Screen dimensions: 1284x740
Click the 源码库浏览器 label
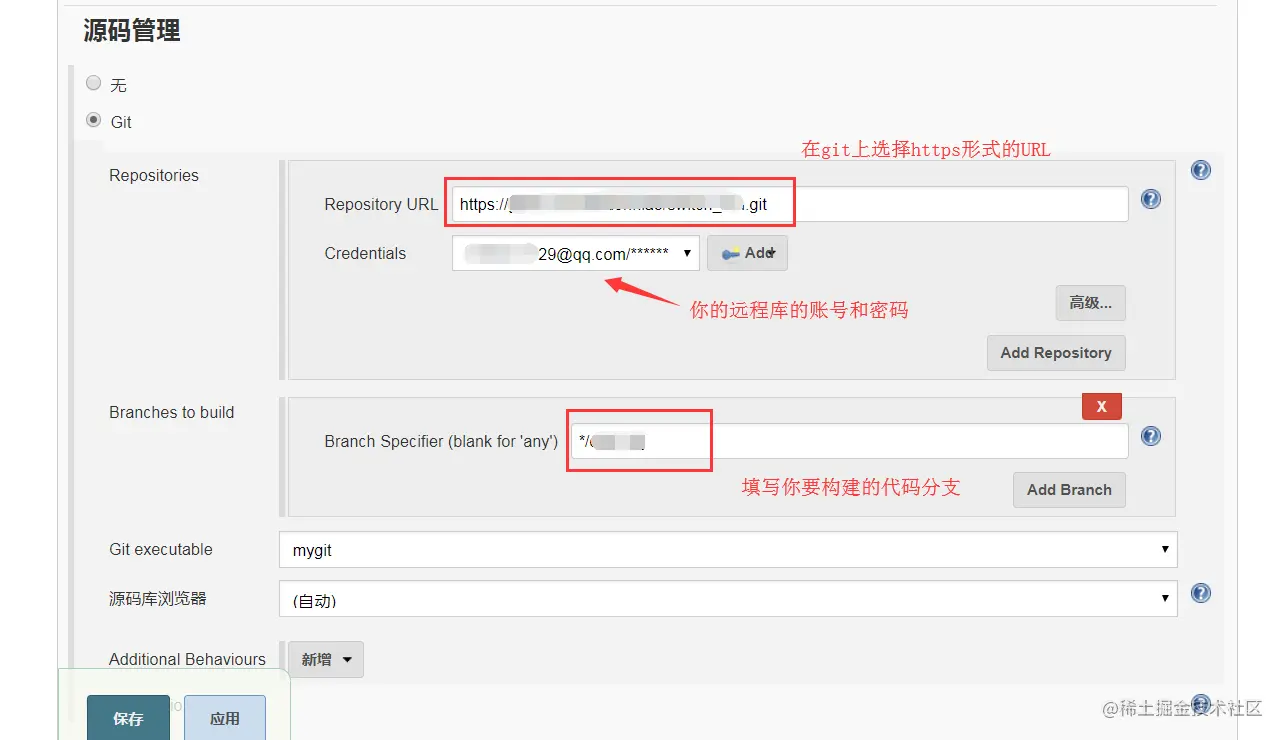[158, 599]
